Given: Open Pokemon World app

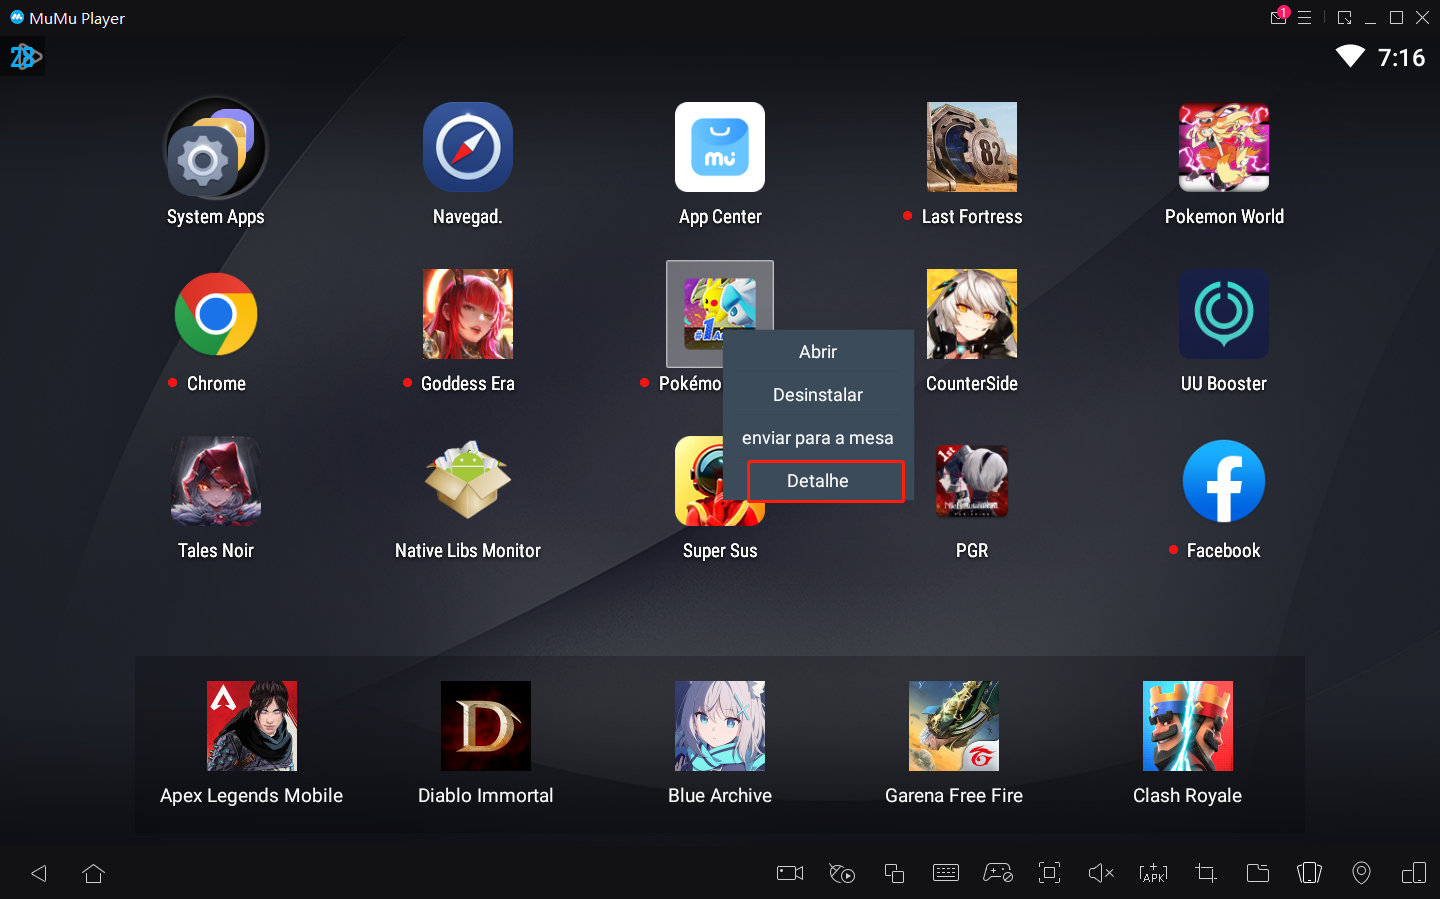Looking at the screenshot, I should coord(1224,147).
